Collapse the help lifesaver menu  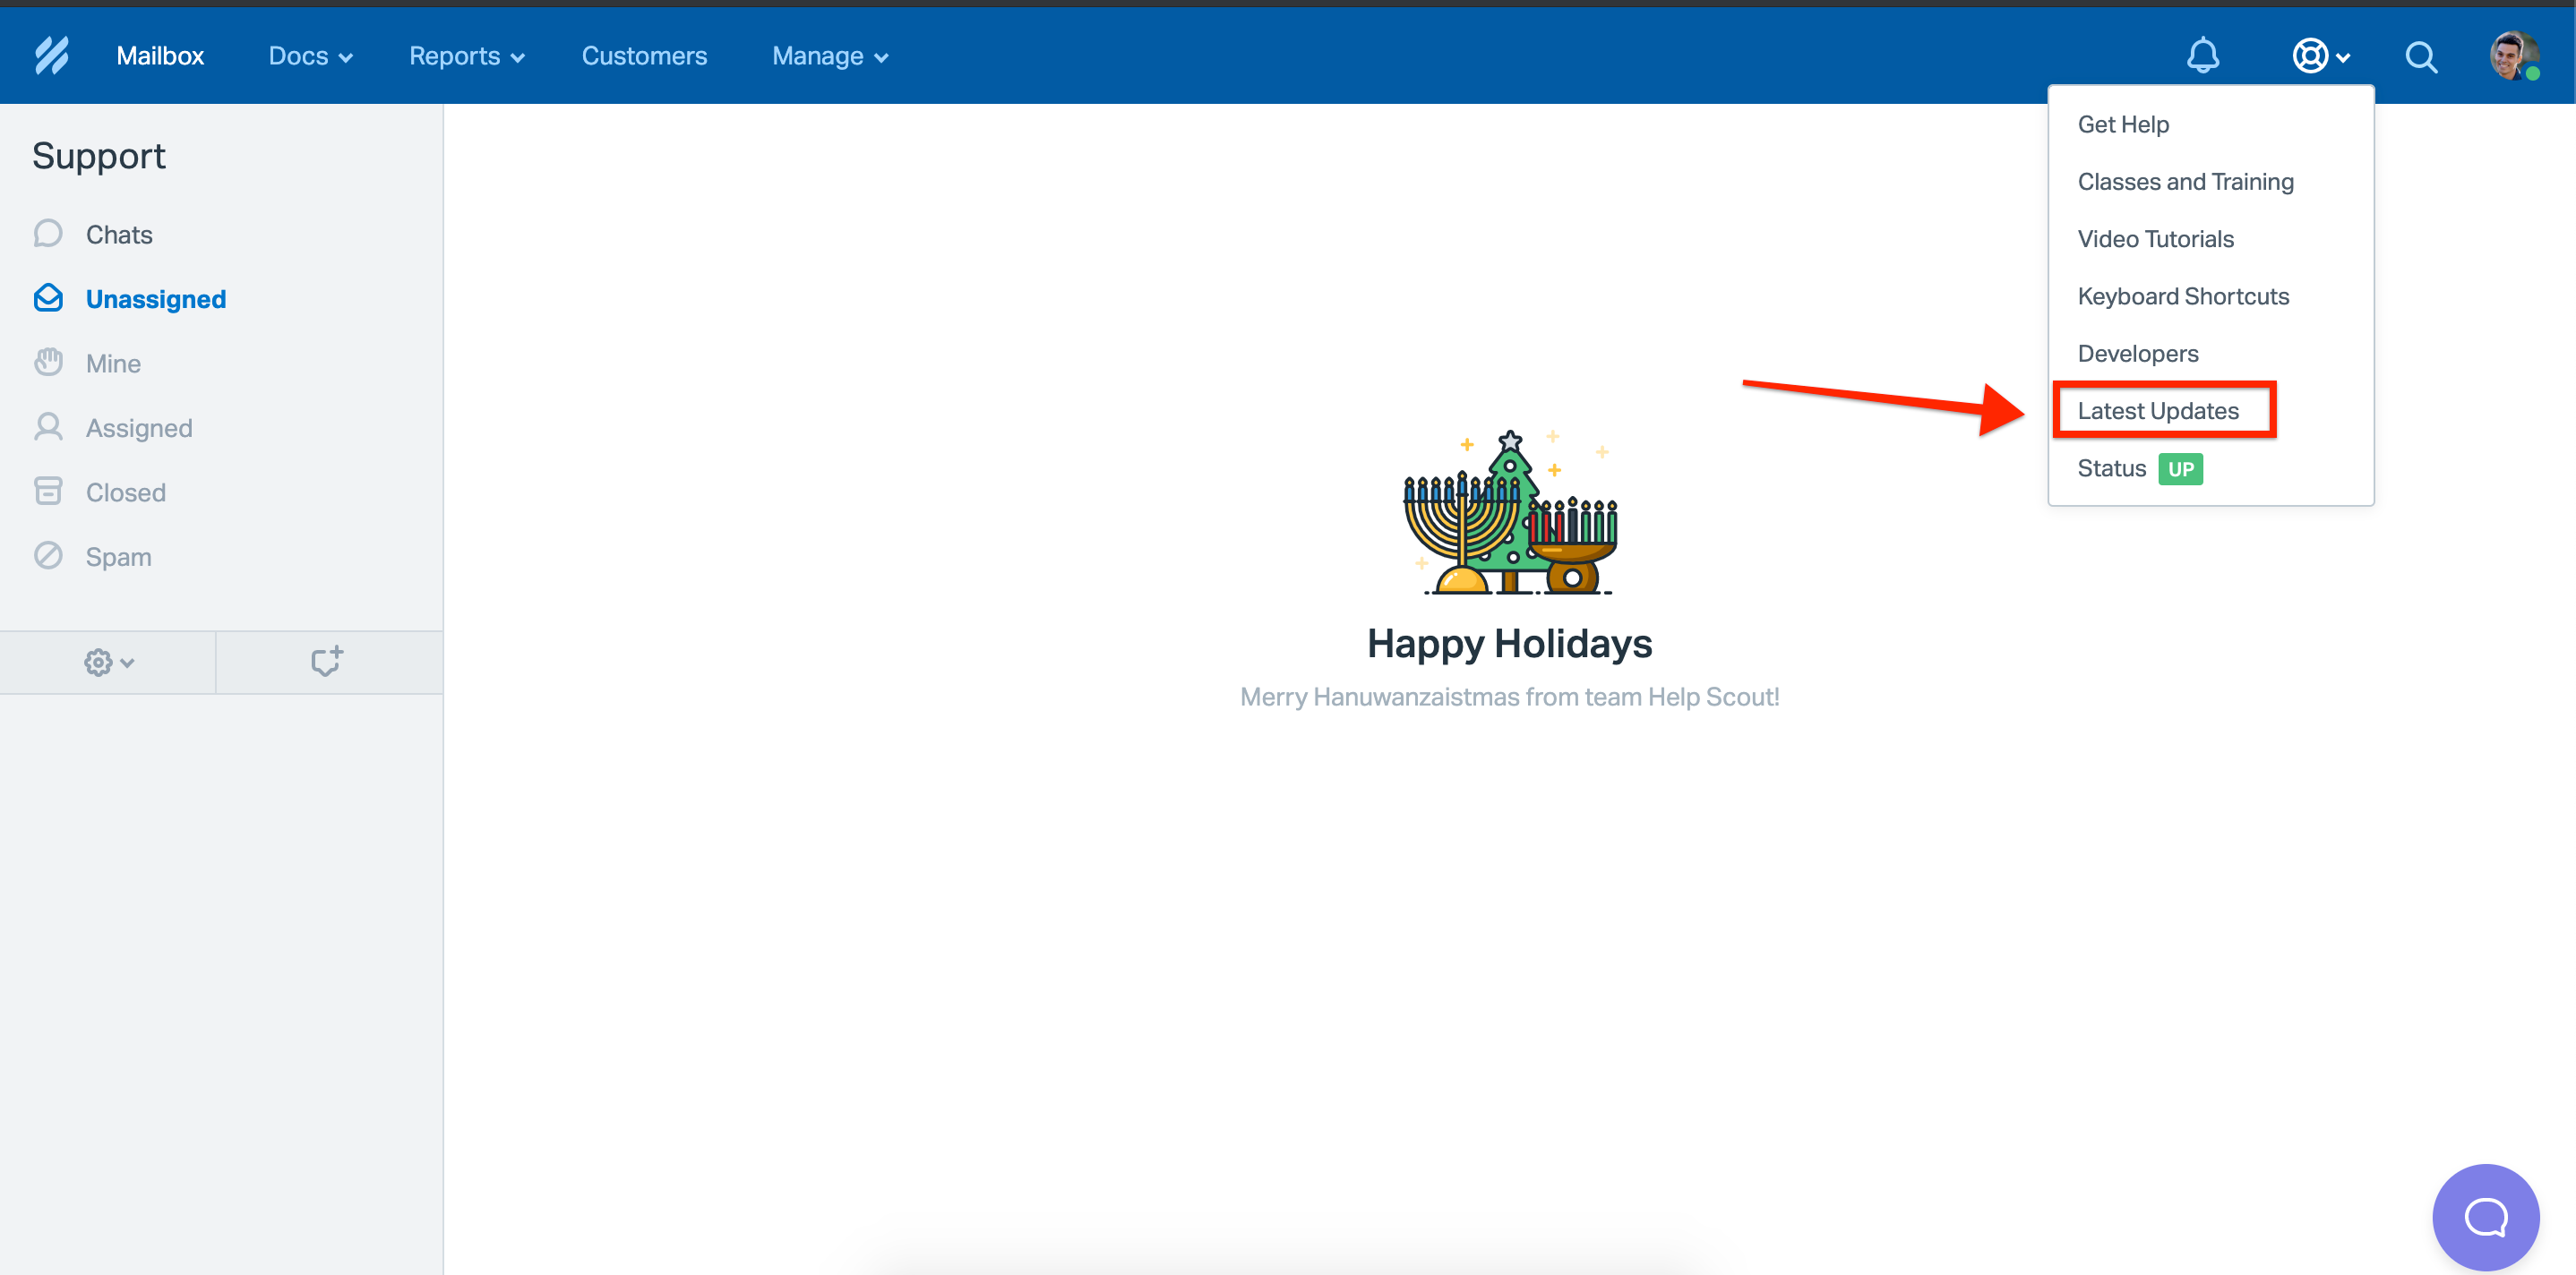tap(2320, 56)
